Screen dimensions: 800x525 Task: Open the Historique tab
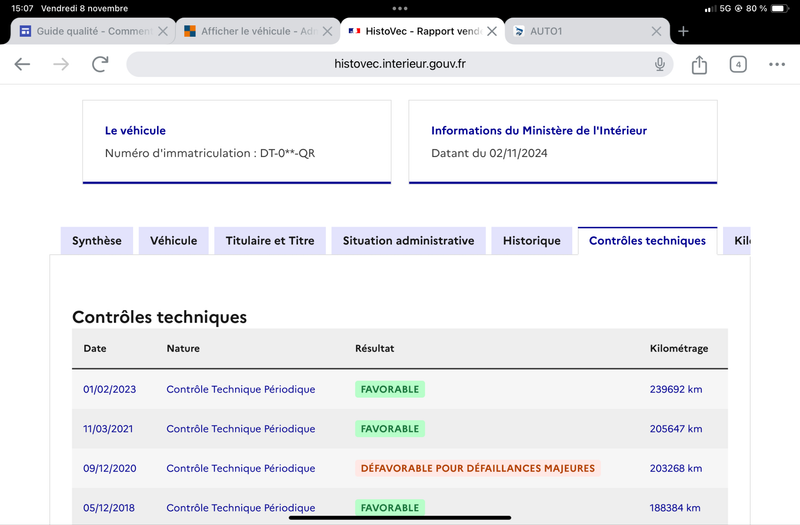click(x=532, y=241)
